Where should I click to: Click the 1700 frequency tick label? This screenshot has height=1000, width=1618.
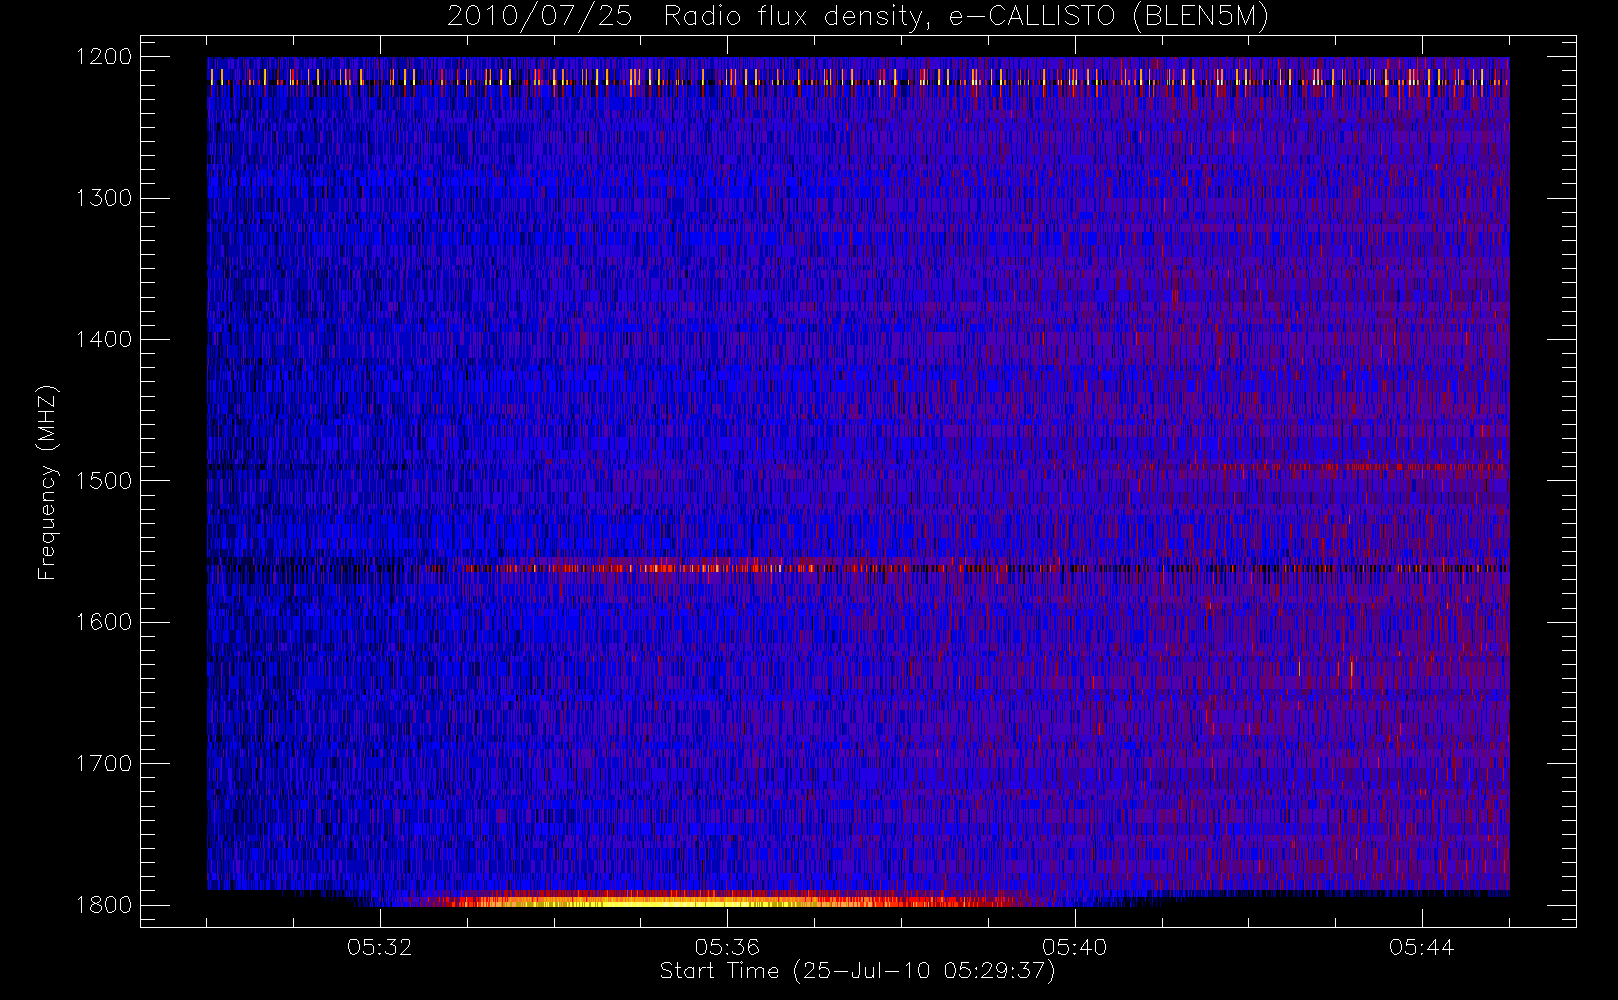(104, 764)
